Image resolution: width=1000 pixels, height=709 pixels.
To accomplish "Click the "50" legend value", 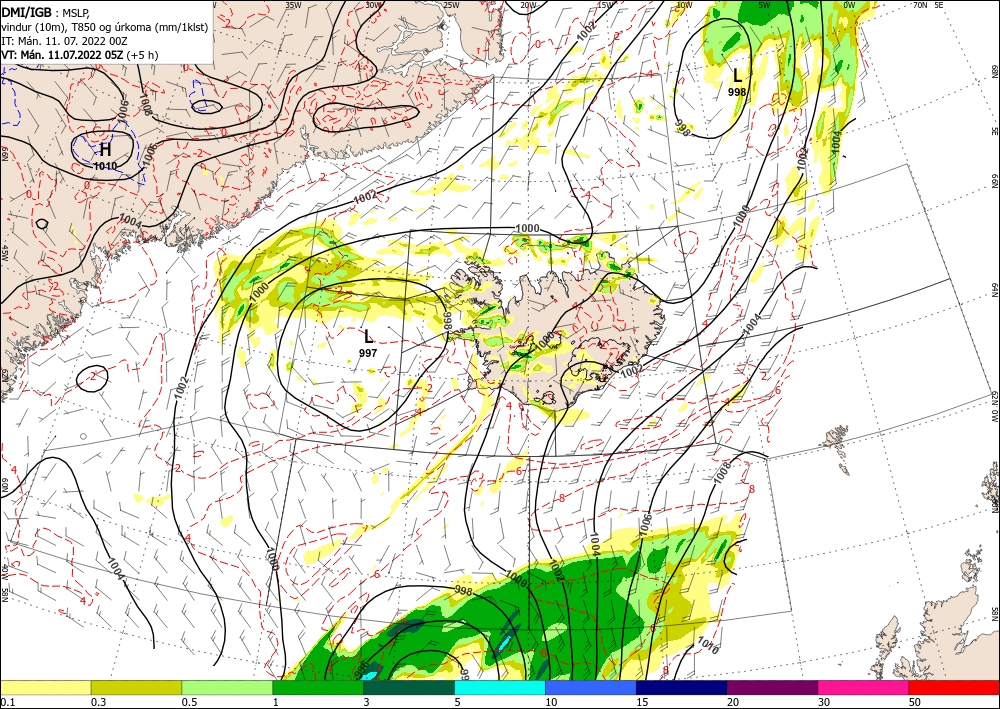I will click(x=915, y=702).
